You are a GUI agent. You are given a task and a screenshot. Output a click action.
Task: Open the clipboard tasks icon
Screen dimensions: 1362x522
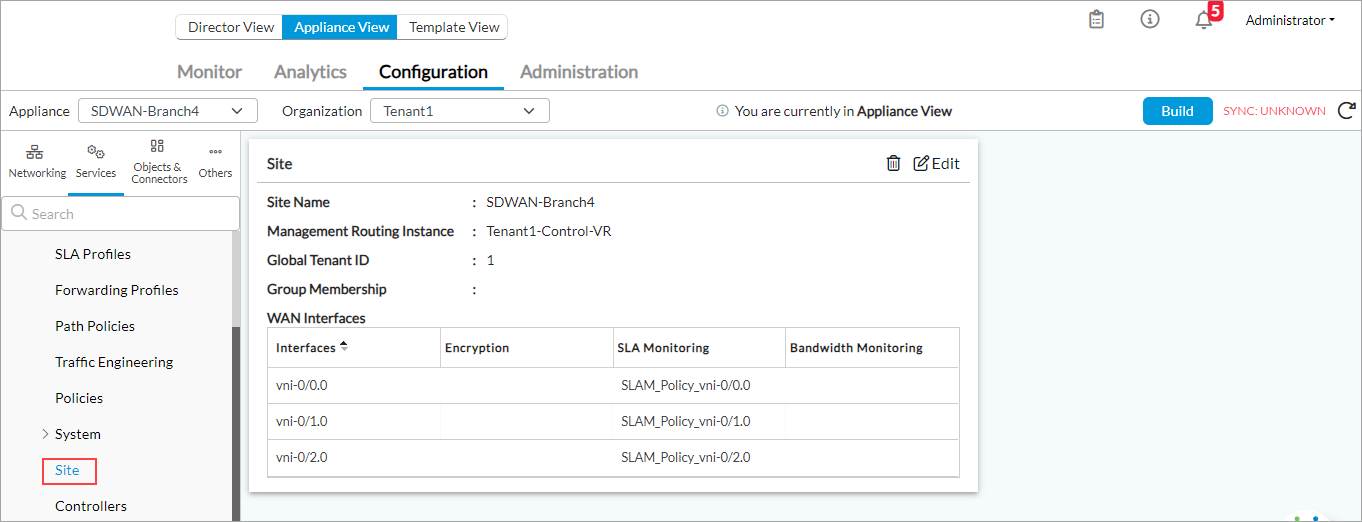(x=1096, y=20)
